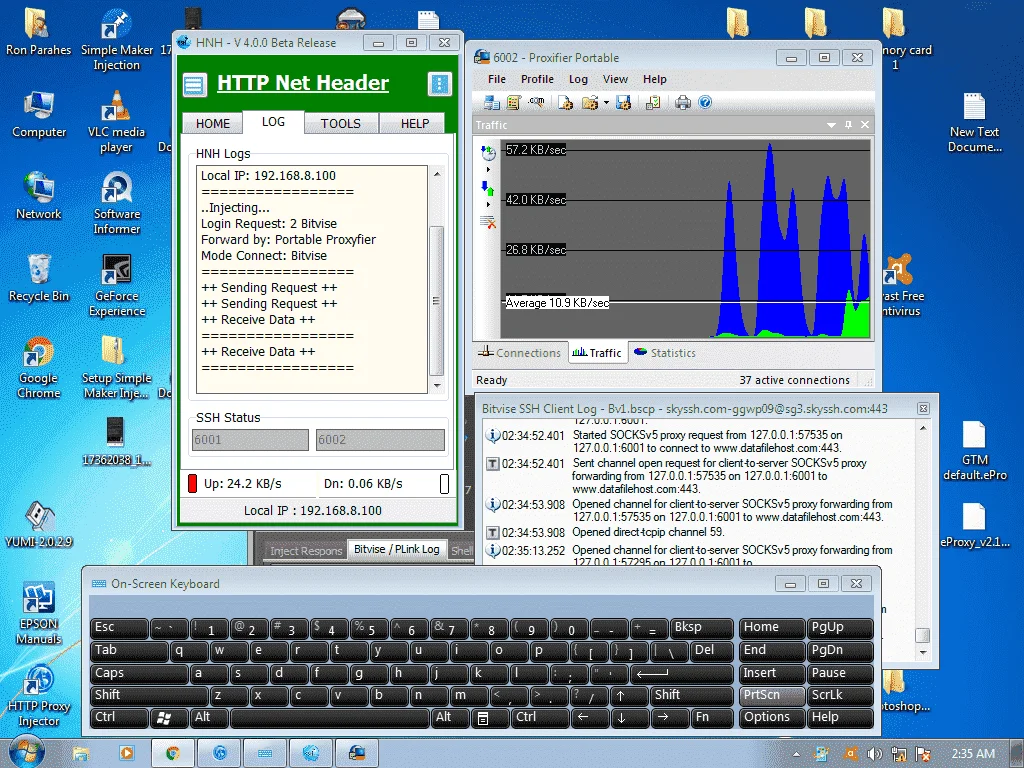
Task: Select VLC media player desktop icon
Action: [116, 121]
